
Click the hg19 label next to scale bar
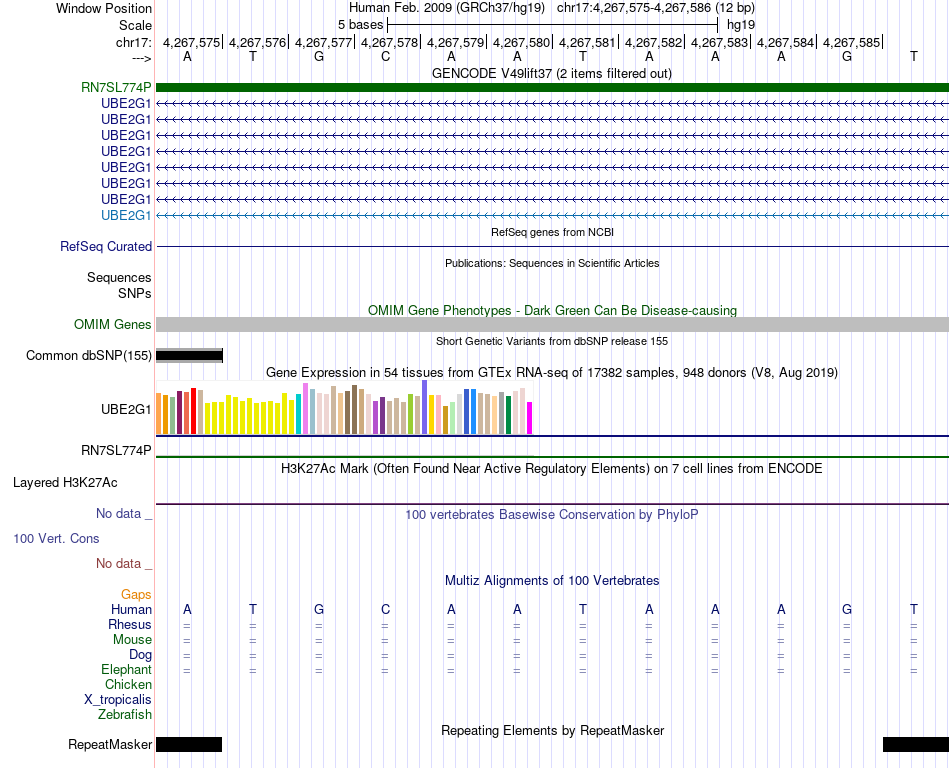coord(740,25)
